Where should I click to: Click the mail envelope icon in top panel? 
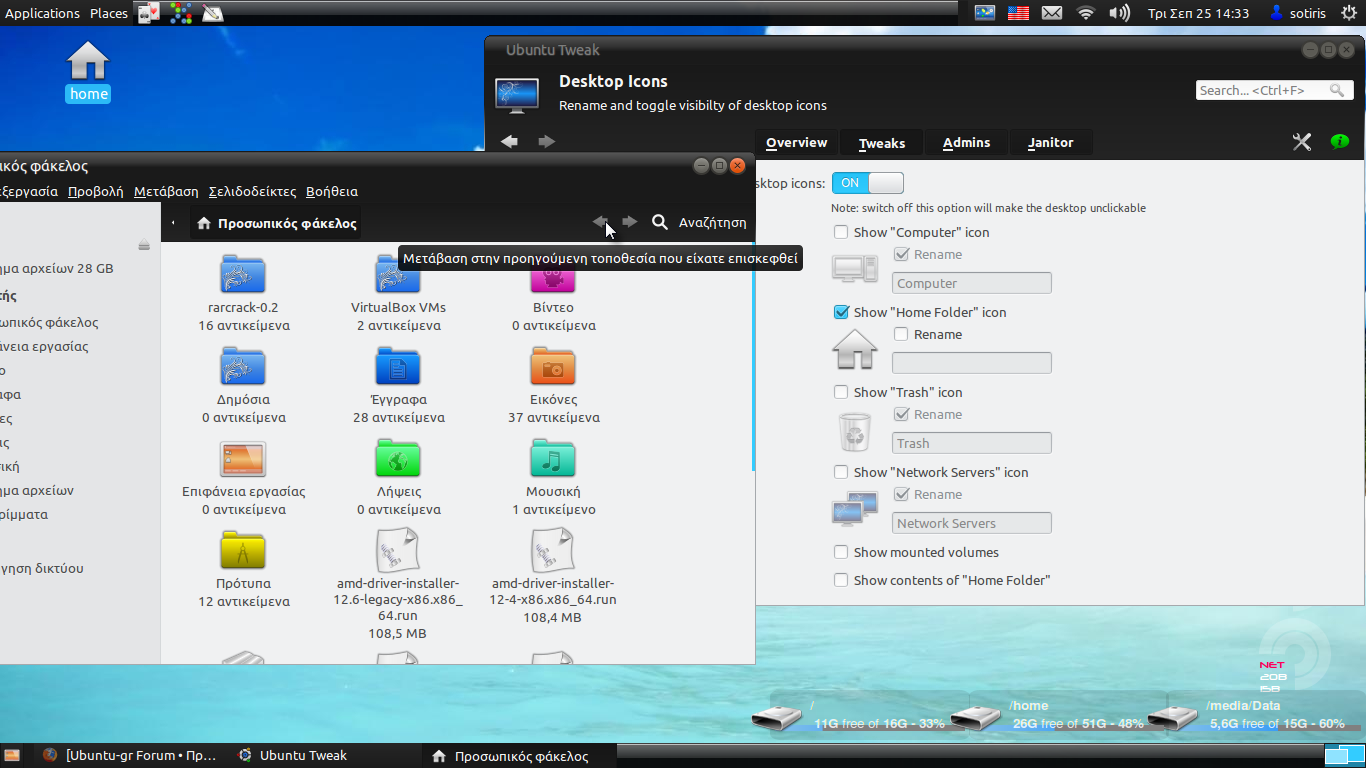coord(1051,13)
